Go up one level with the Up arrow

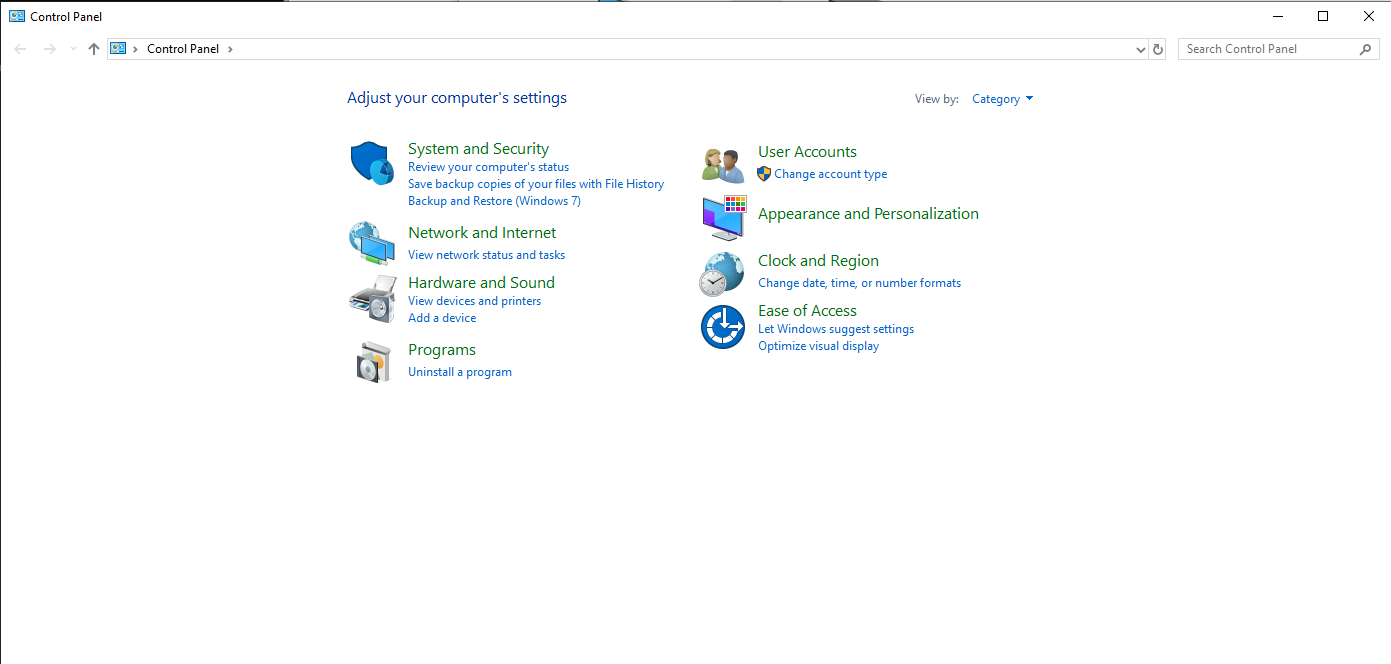pos(94,49)
